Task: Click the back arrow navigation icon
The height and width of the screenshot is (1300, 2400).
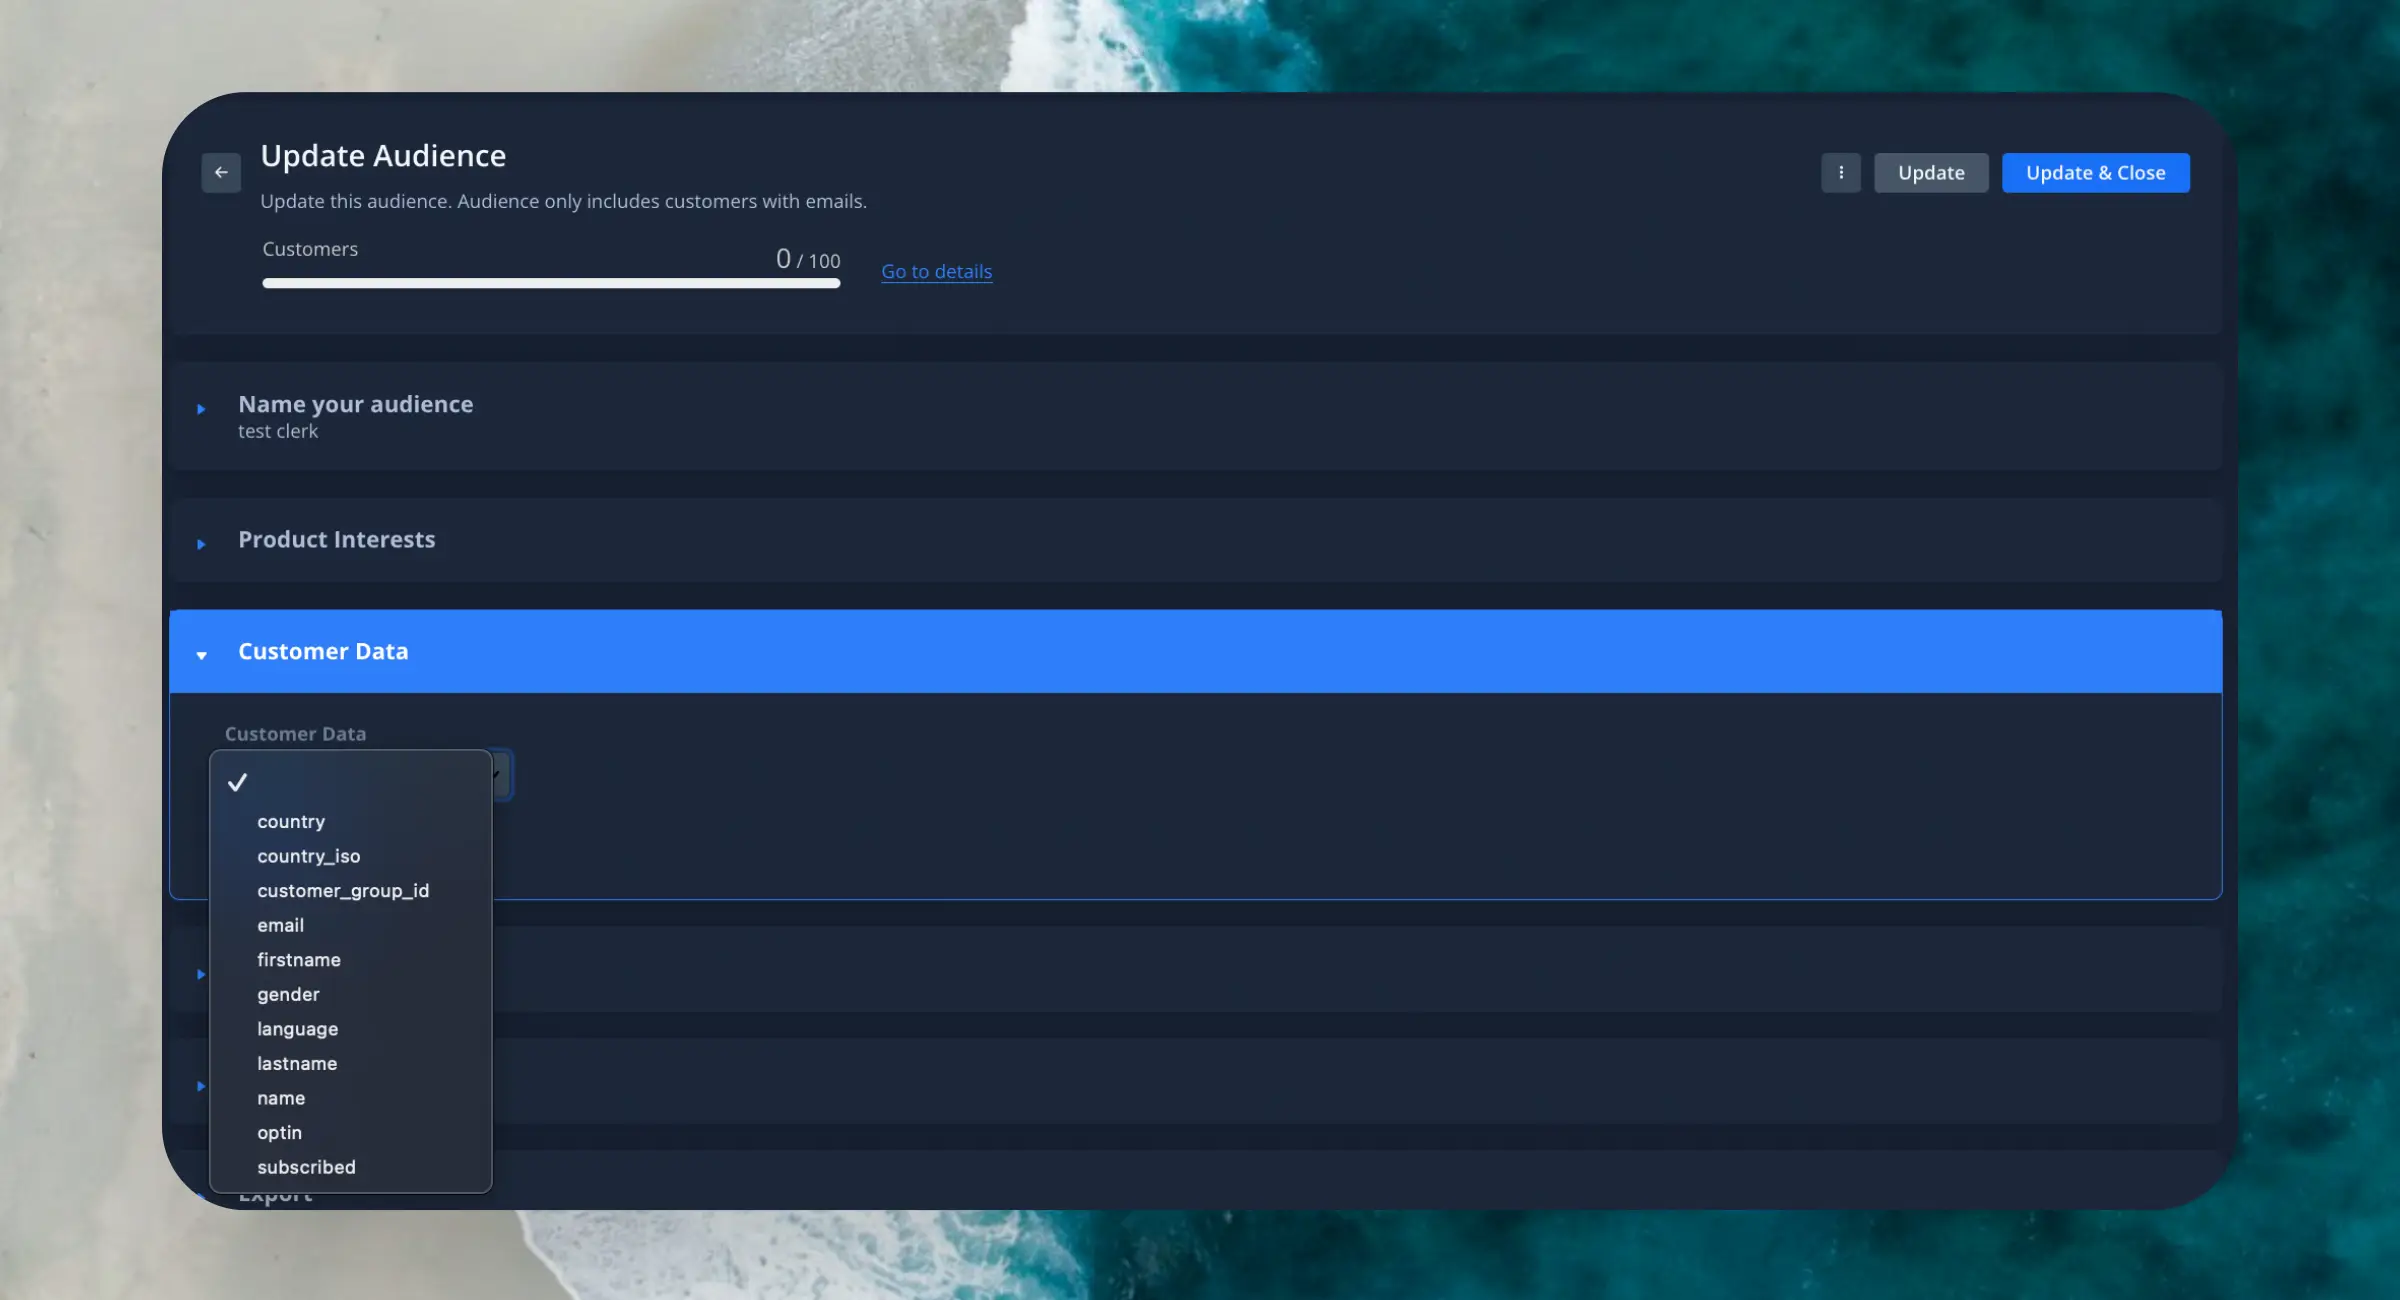Action: point(221,173)
